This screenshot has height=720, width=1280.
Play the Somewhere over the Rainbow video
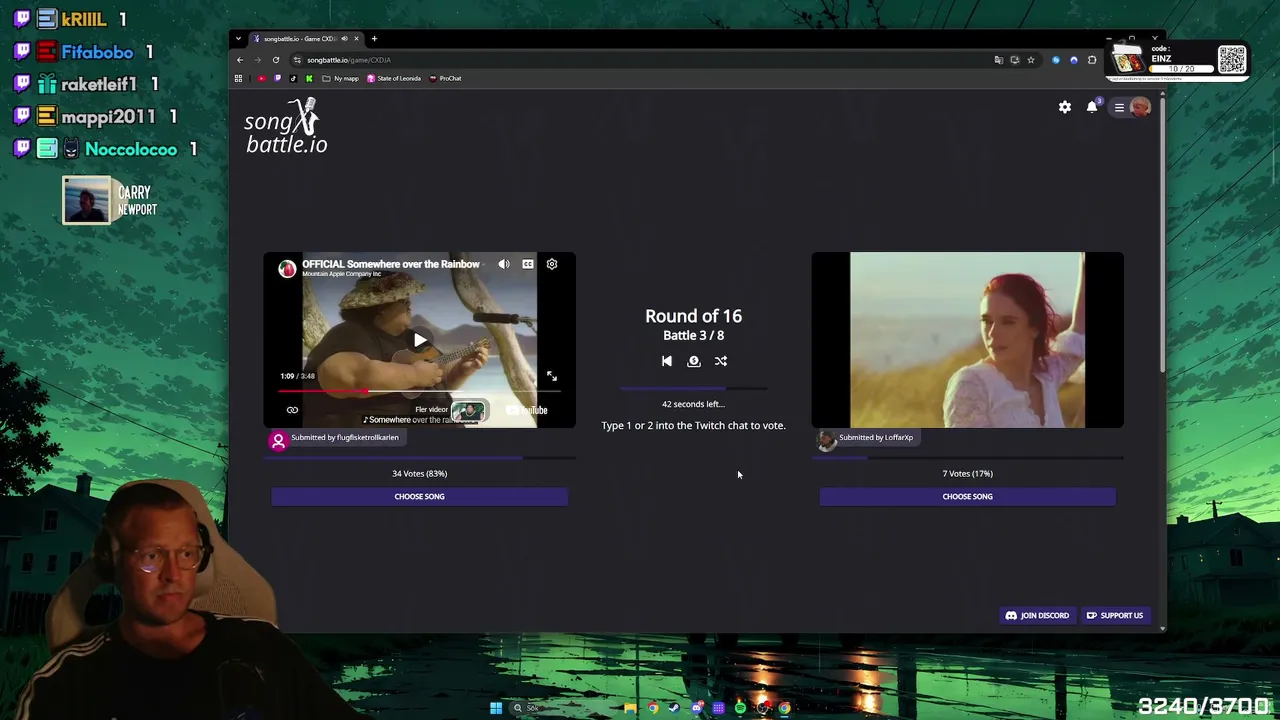(420, 340)
